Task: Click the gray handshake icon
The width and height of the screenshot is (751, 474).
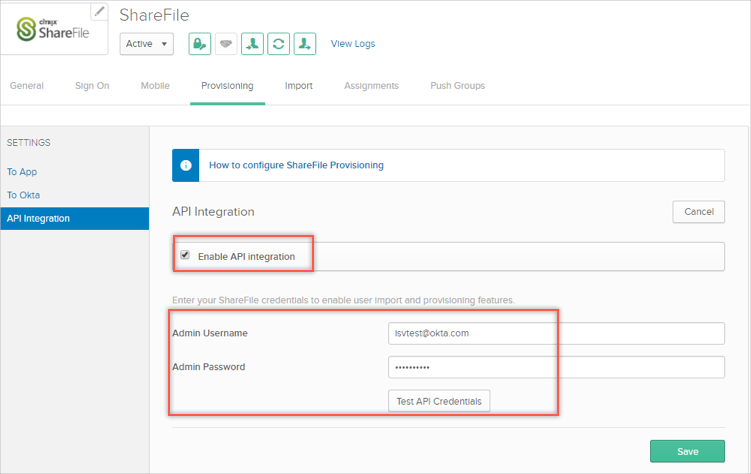Action: (x=226, y=44)
